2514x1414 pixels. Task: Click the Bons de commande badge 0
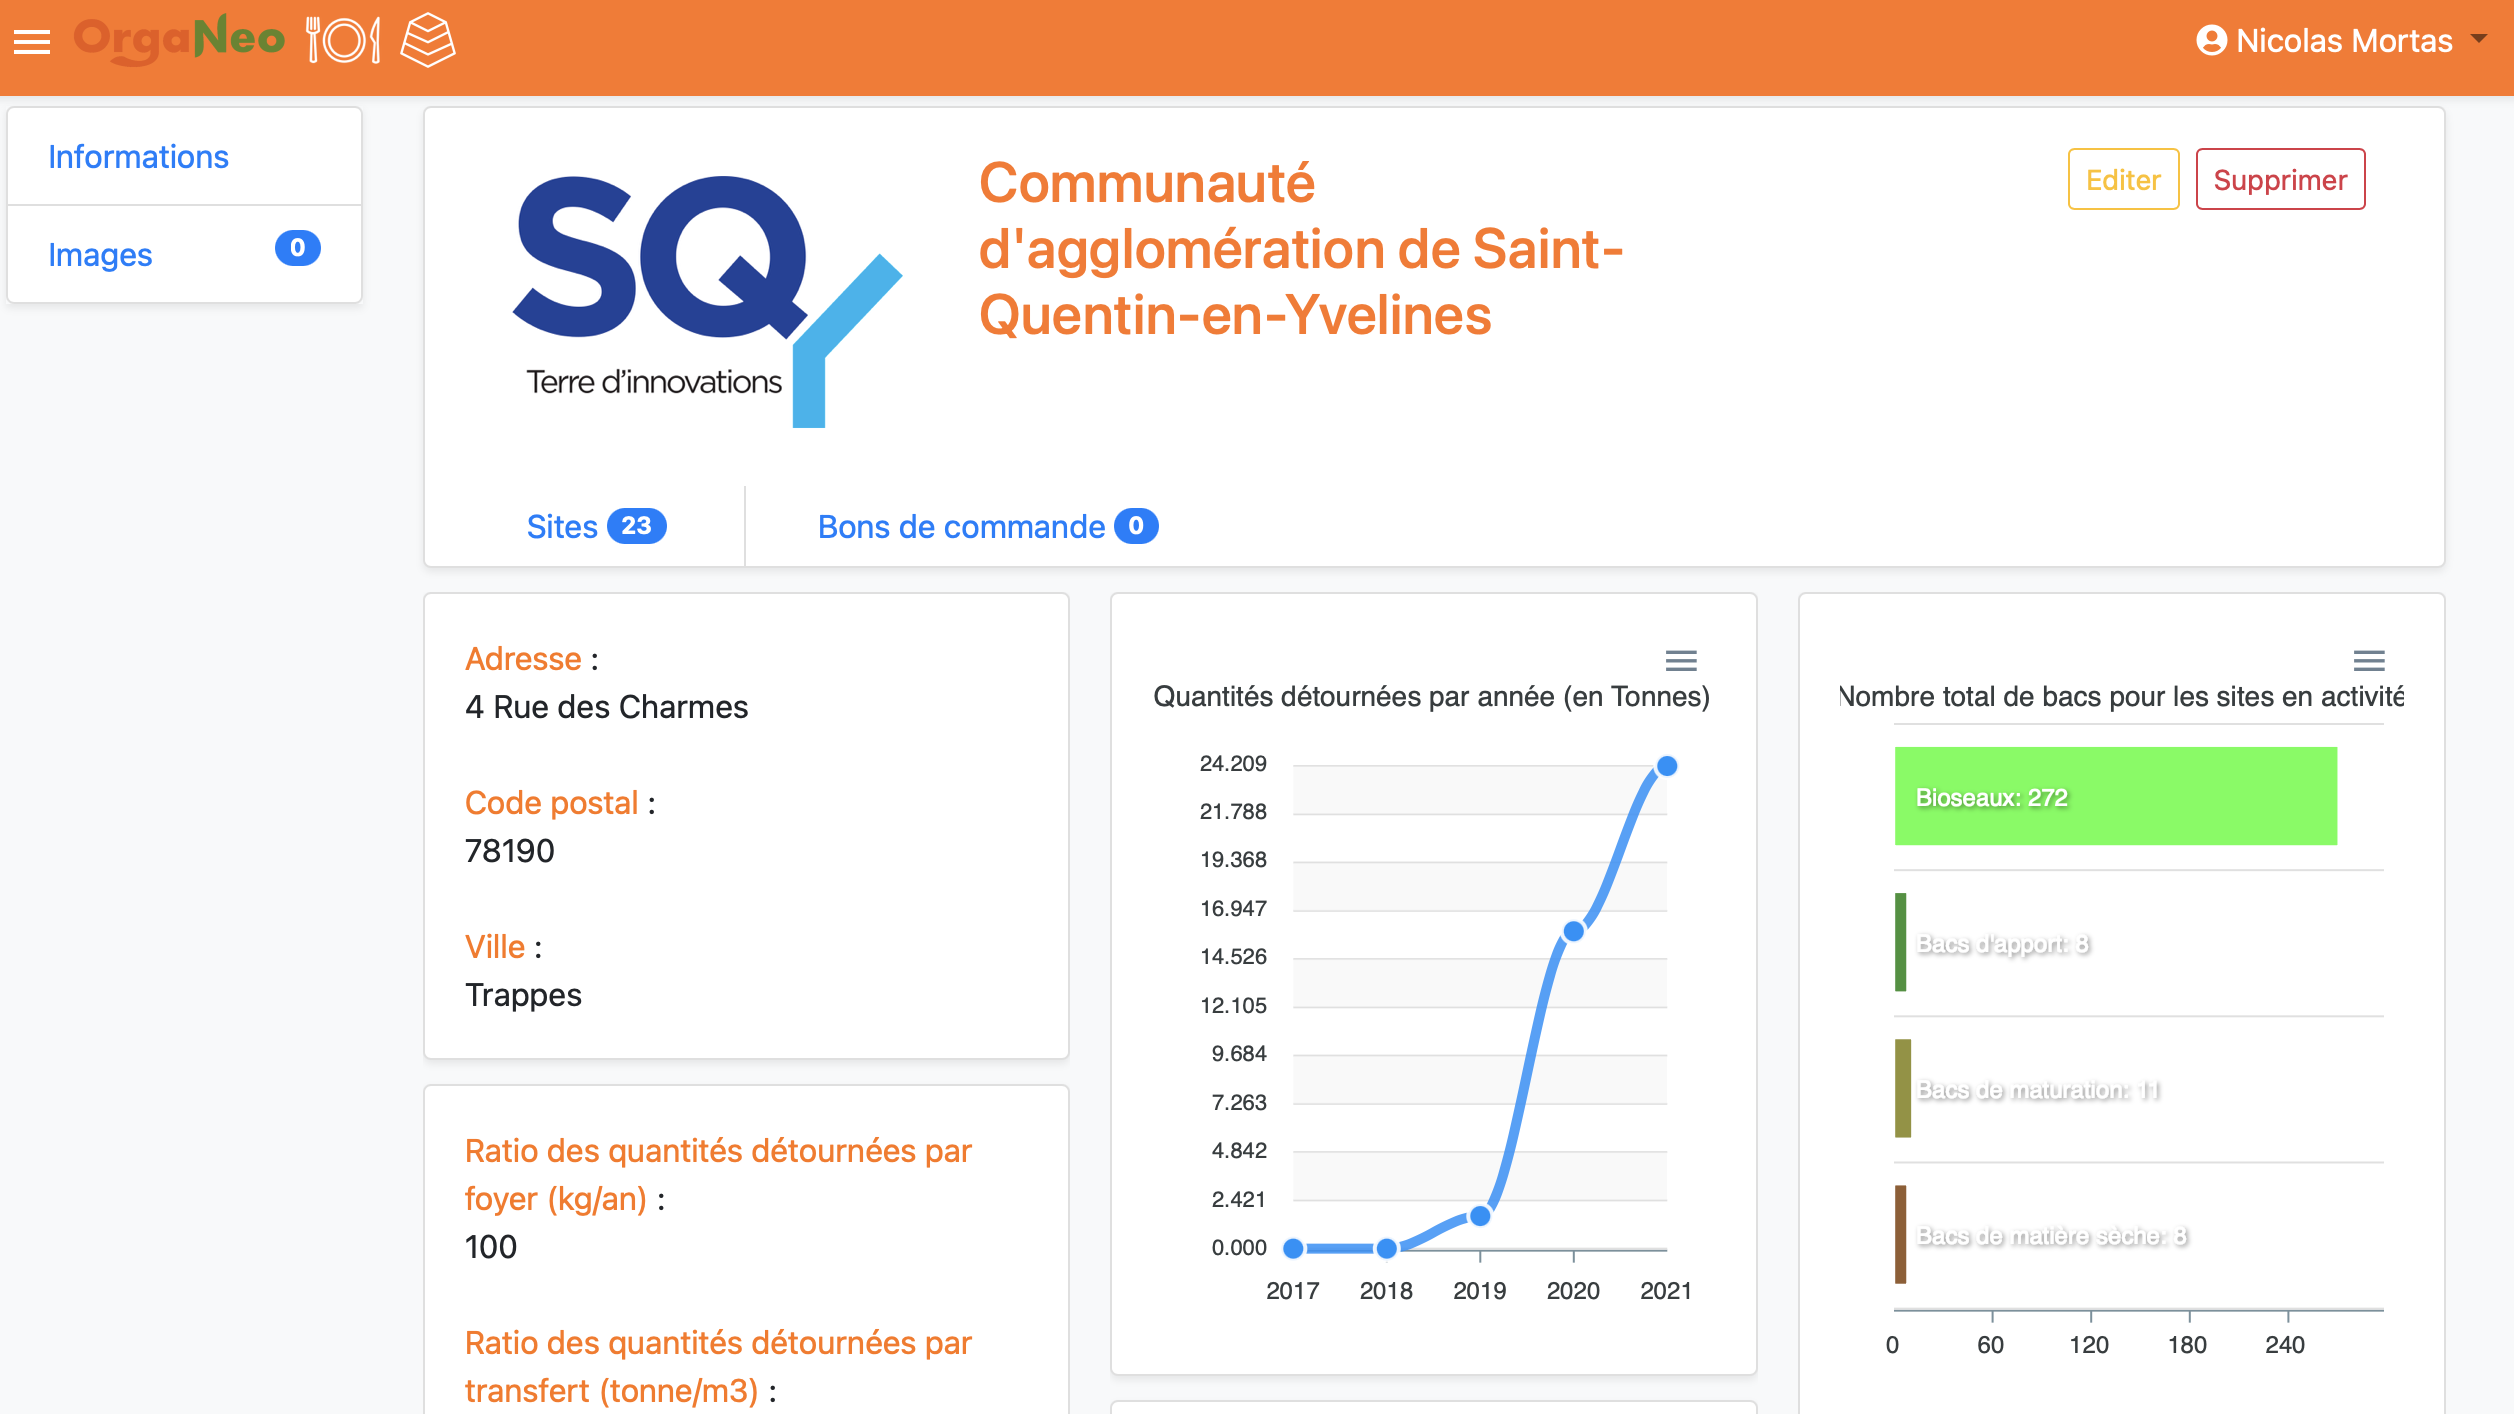(x=1136, y=526)
